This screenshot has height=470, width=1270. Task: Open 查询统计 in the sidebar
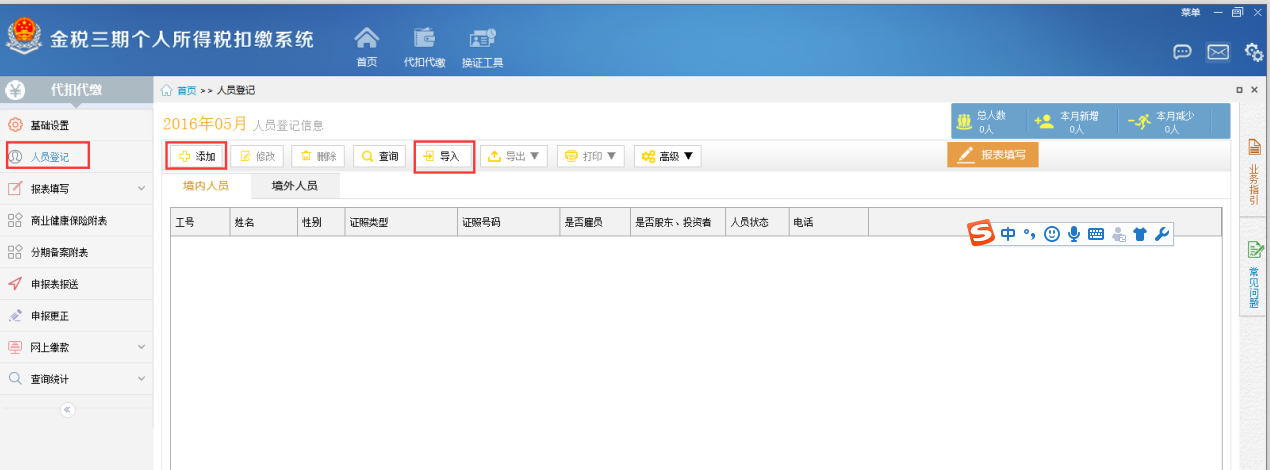point(76,379)
